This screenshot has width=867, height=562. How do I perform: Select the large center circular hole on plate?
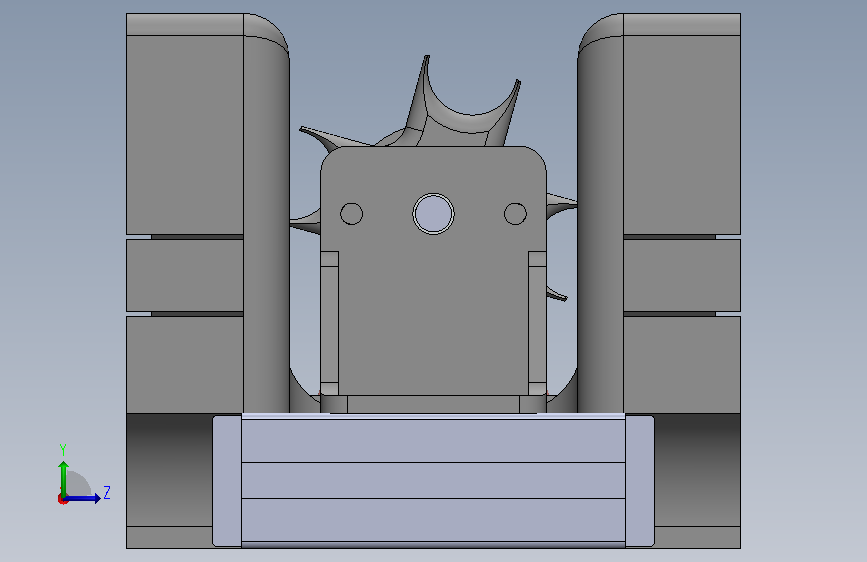pyautogui.click(x=434, y=214)
